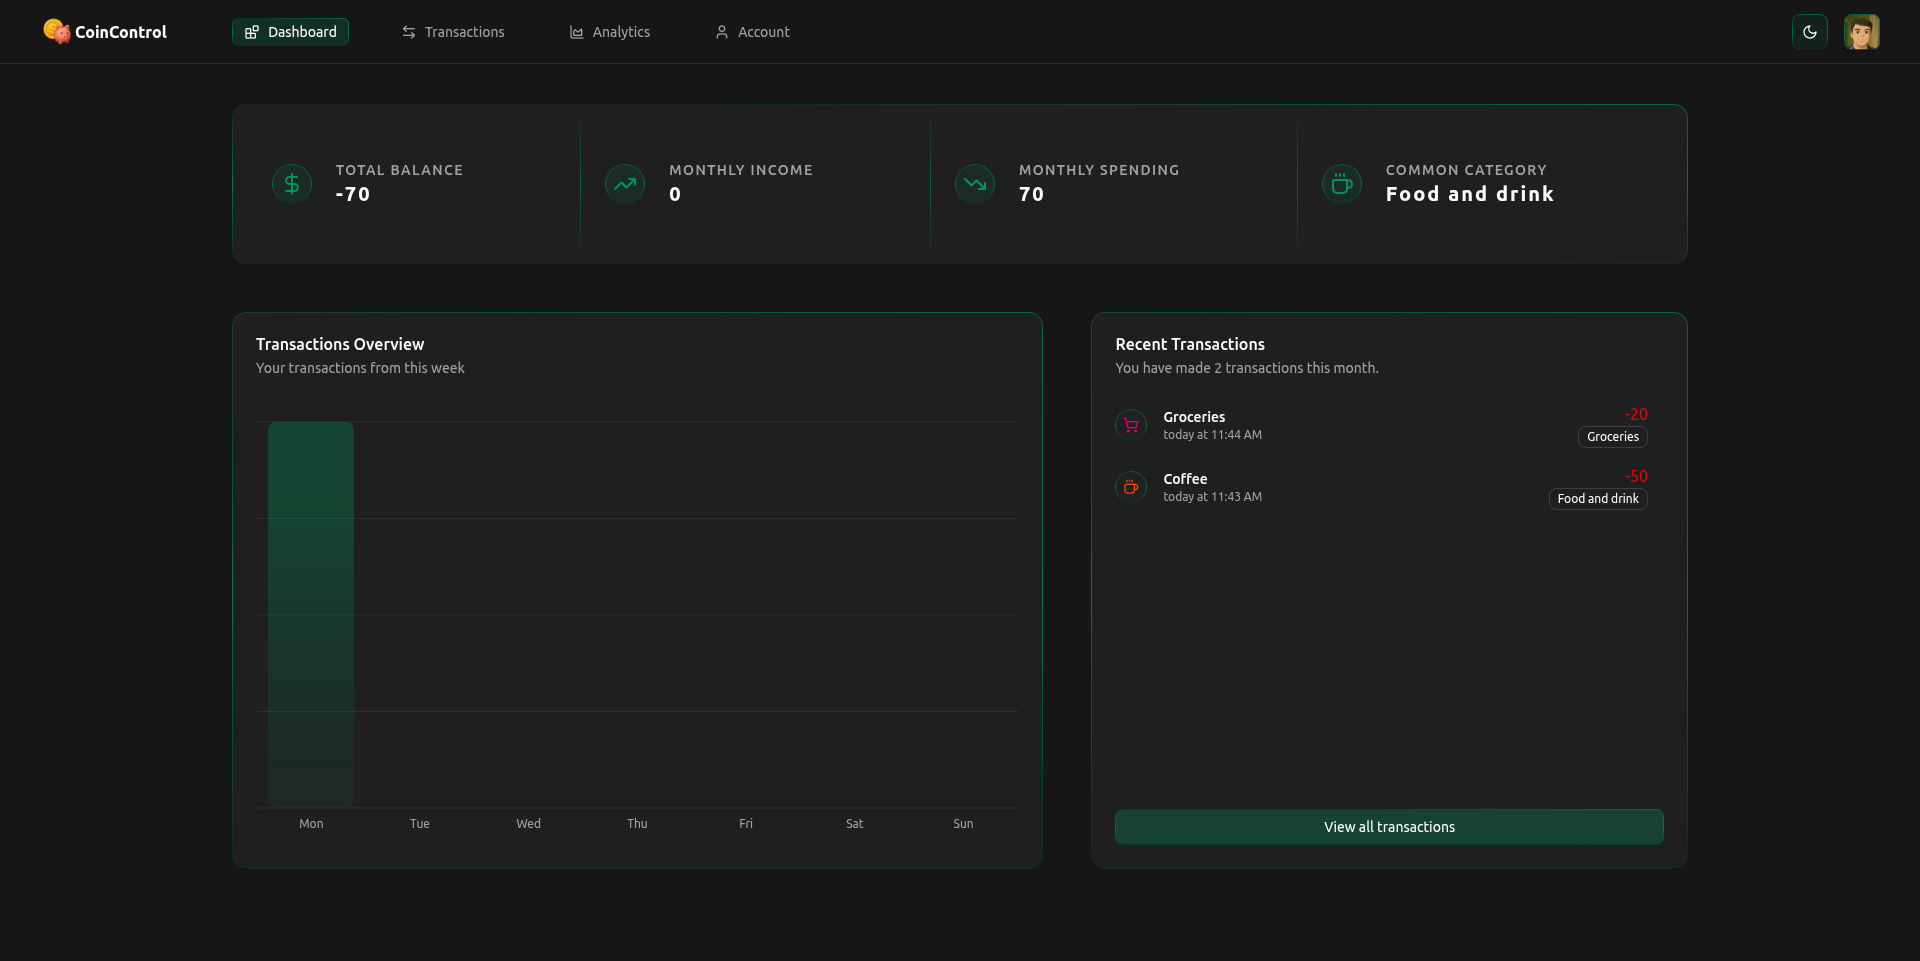Screen dimensions: 1920x961
Task: Switch to the Dashboard tab
Action: 290,32
